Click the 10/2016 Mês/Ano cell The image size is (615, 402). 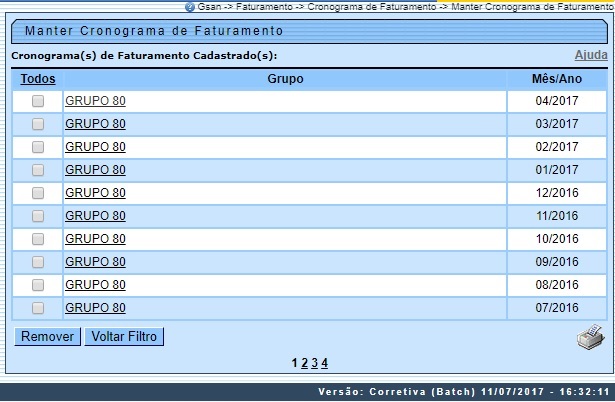click(557, 239)
